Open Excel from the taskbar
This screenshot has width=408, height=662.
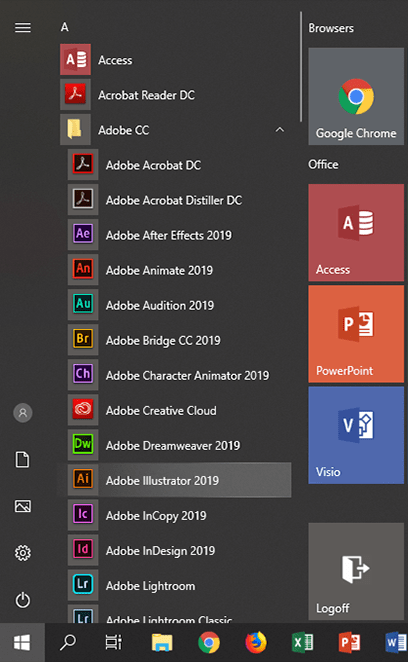[302, 643]
